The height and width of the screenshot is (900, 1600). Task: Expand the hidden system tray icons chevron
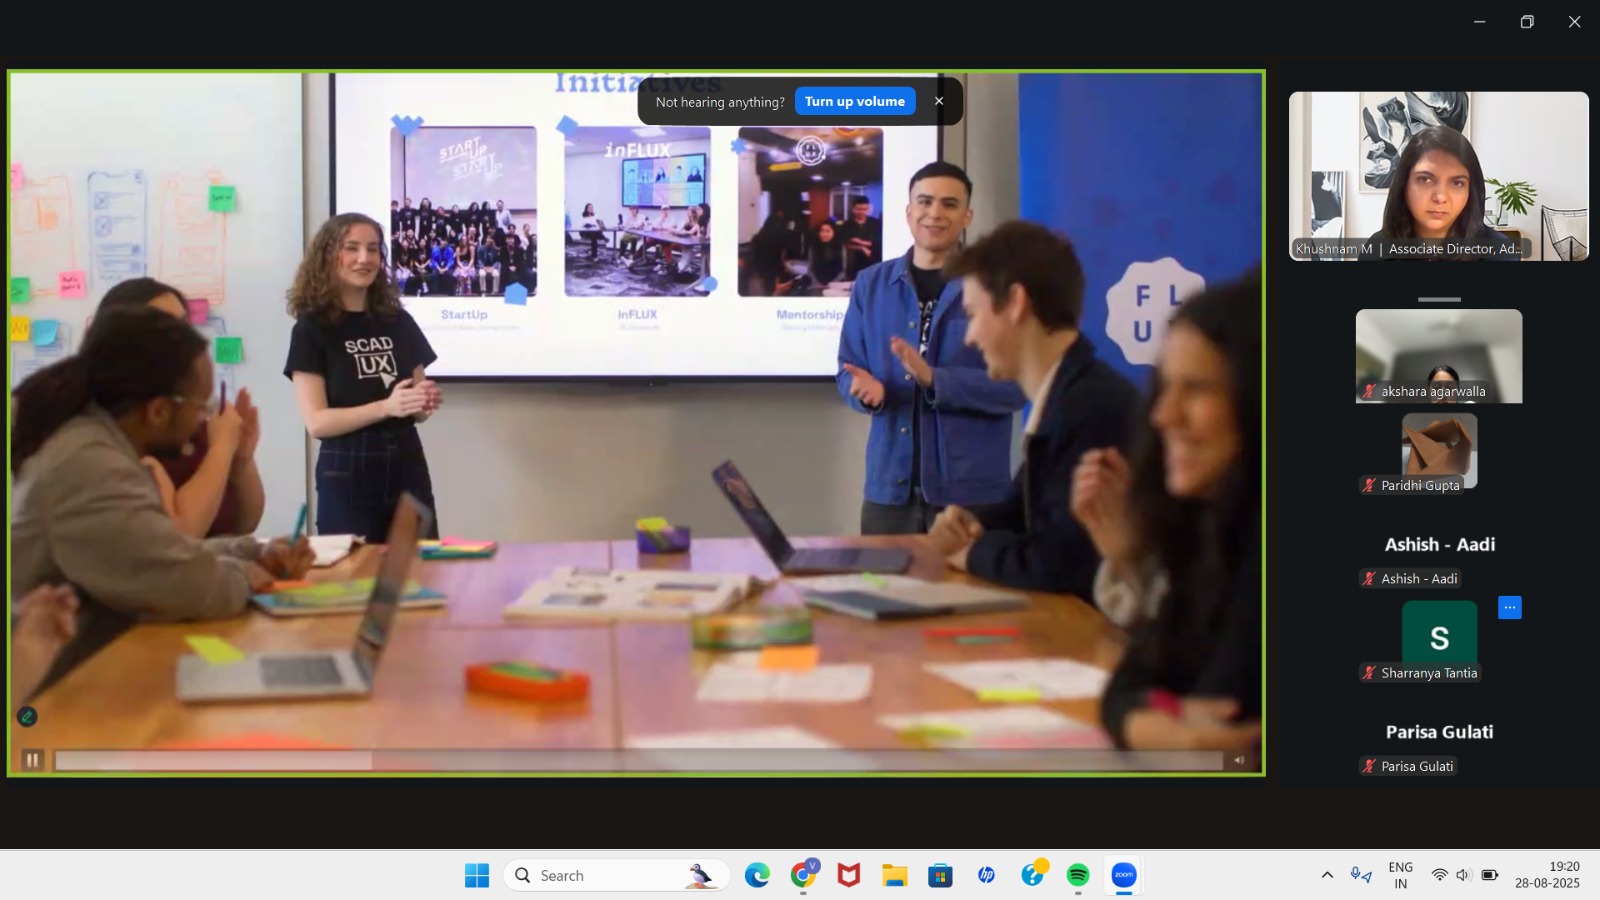pyautogui.click(x=1327, y=875)
